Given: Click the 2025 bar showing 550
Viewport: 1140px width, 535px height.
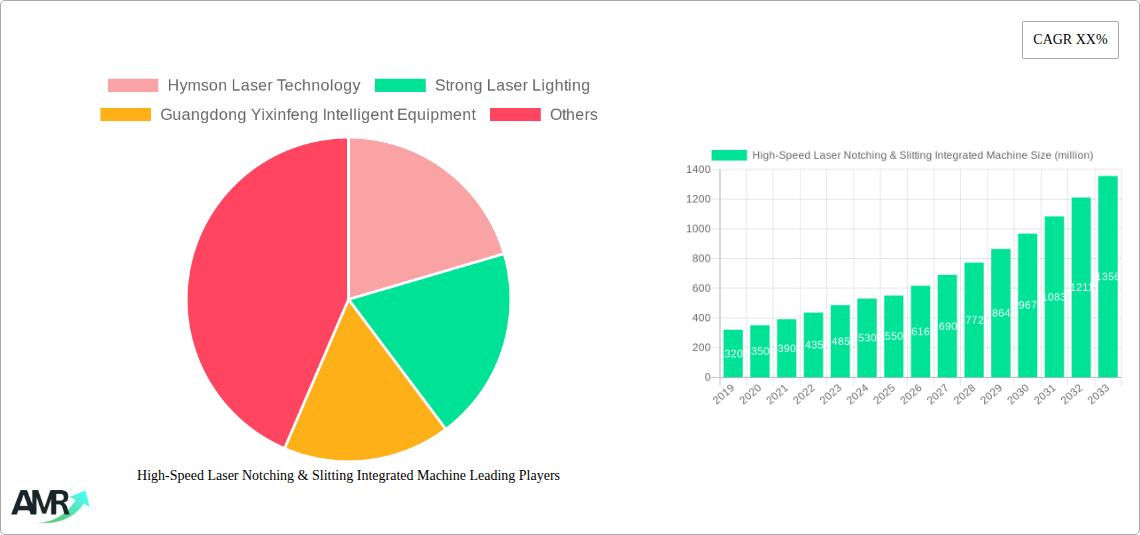Looking at the screenshot, I should (893, 337).
